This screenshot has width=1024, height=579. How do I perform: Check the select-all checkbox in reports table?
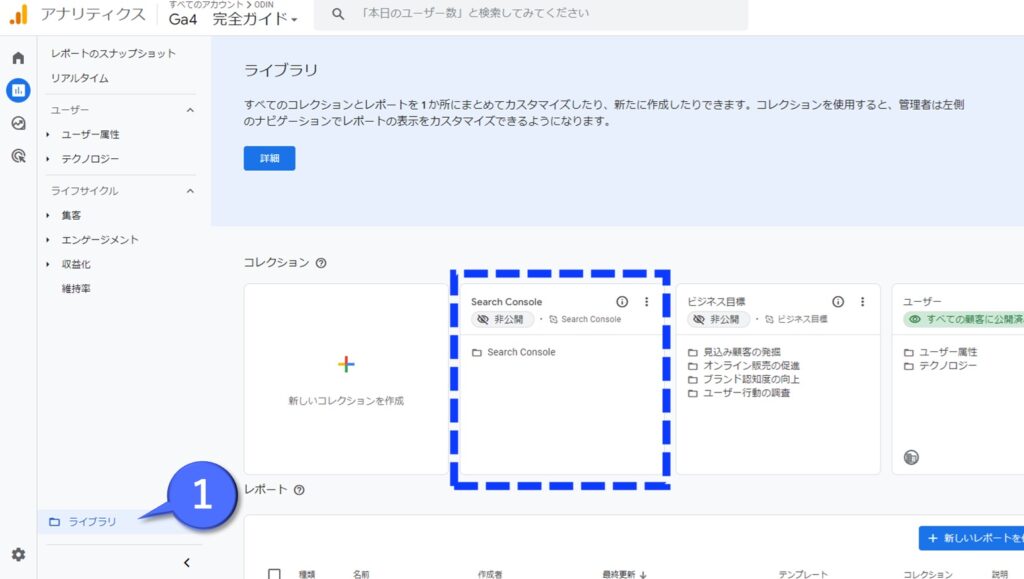[x=274, y=574]
